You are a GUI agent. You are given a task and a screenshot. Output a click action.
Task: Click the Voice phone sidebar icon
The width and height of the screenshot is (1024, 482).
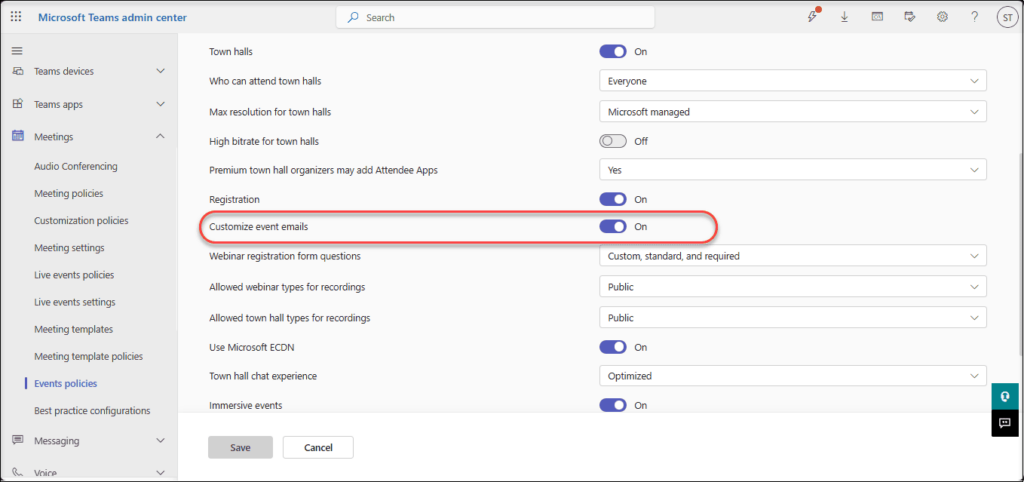coord(18,473)
